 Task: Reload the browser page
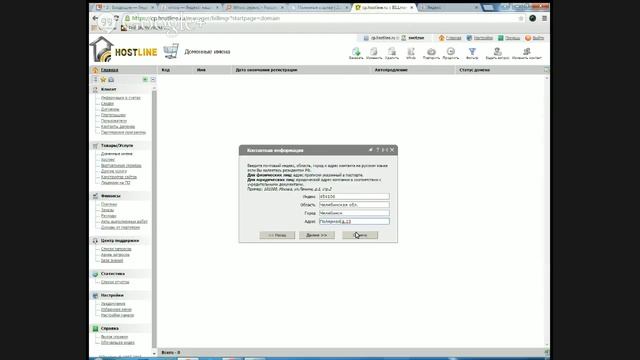[x=117, y=18]
